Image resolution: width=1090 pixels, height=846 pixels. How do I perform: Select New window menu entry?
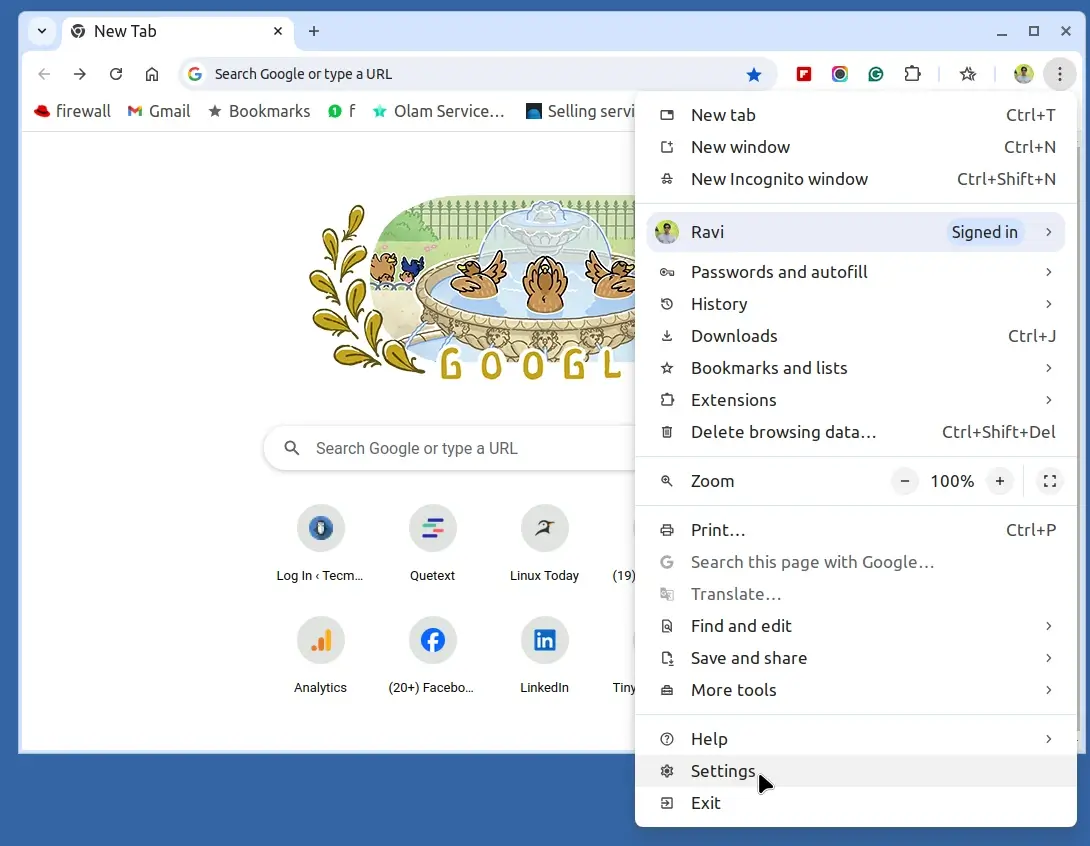[856, 147]
